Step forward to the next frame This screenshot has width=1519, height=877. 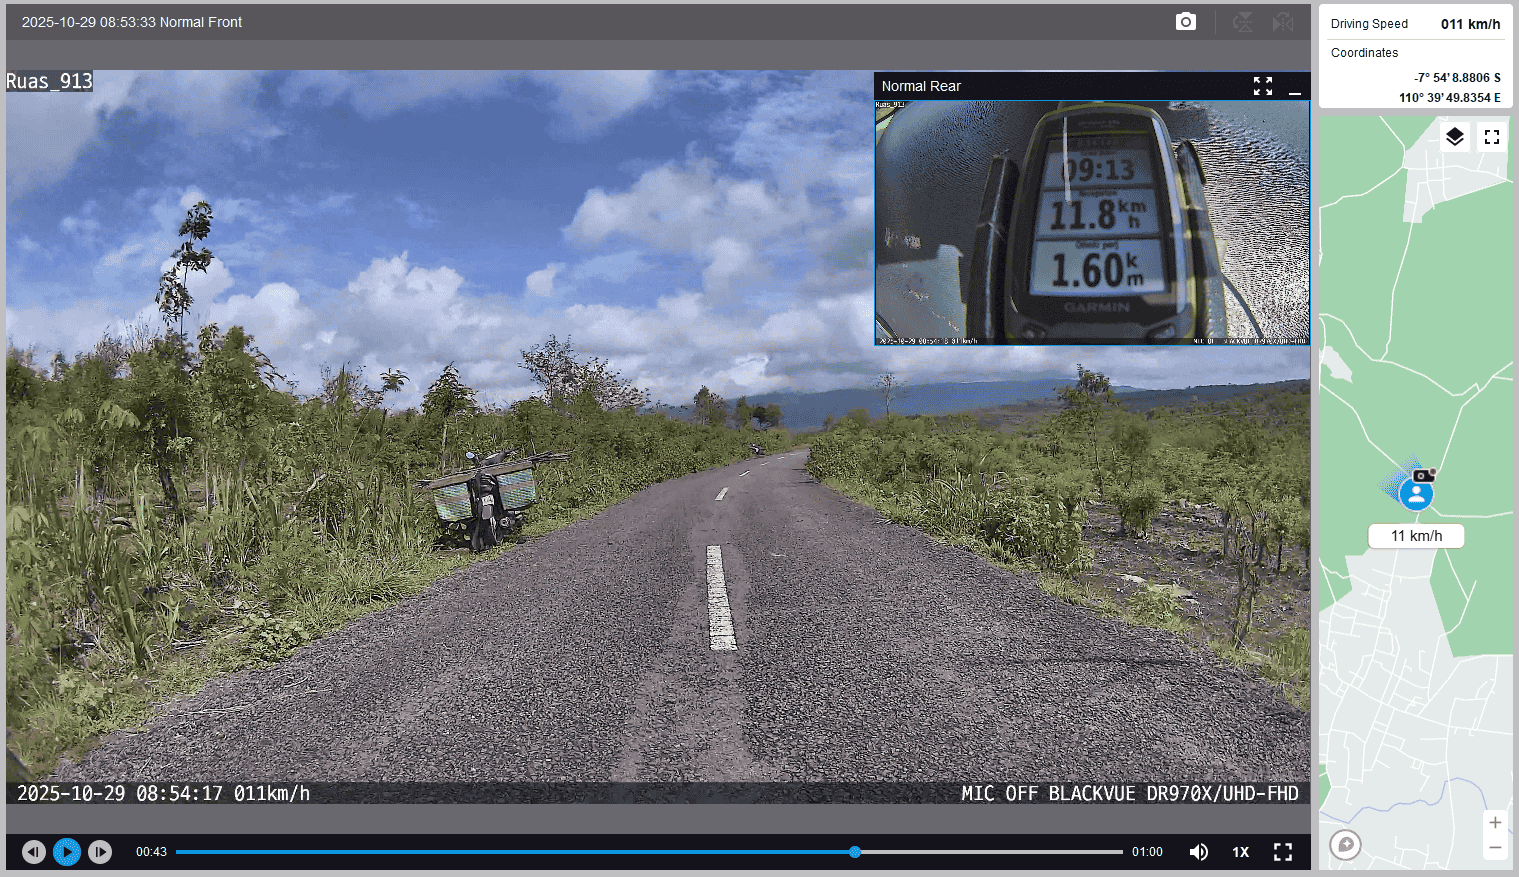(100, 852)
